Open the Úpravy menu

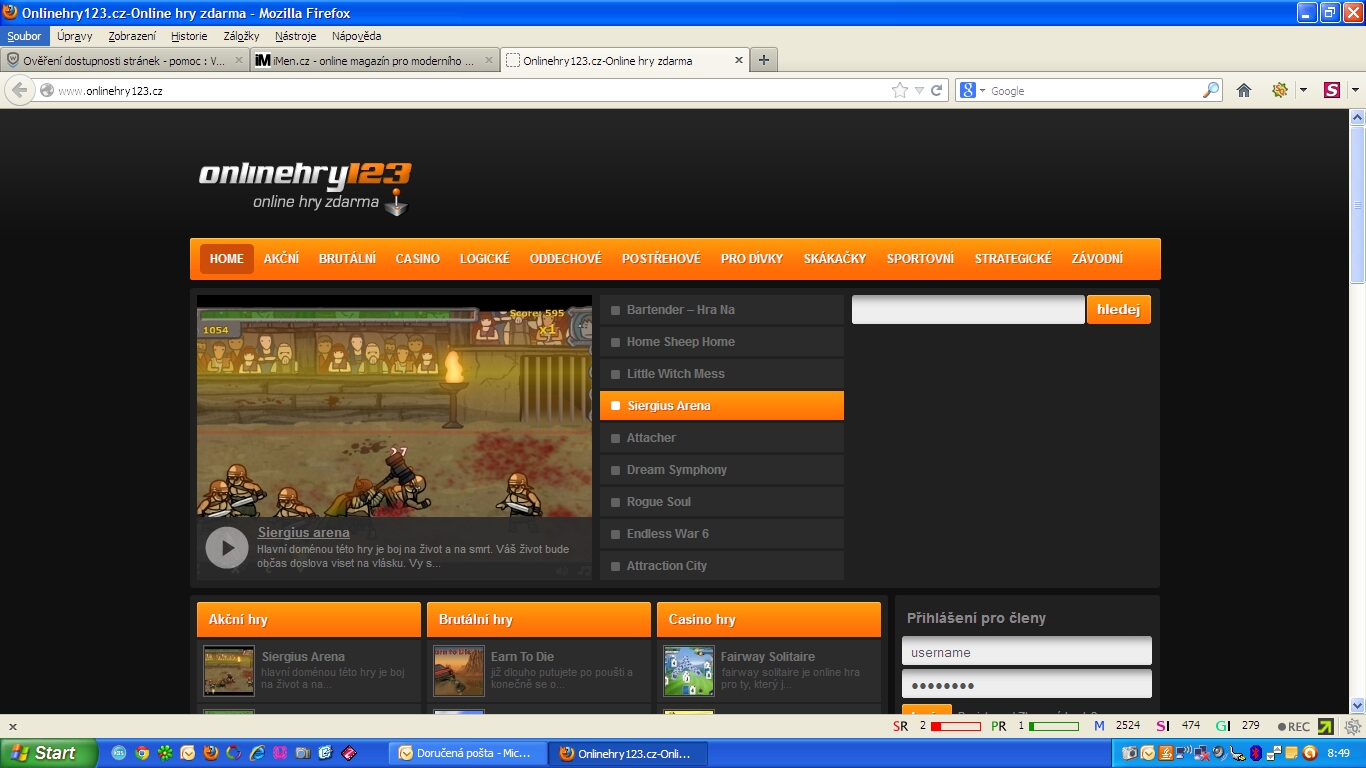(75, 36)
